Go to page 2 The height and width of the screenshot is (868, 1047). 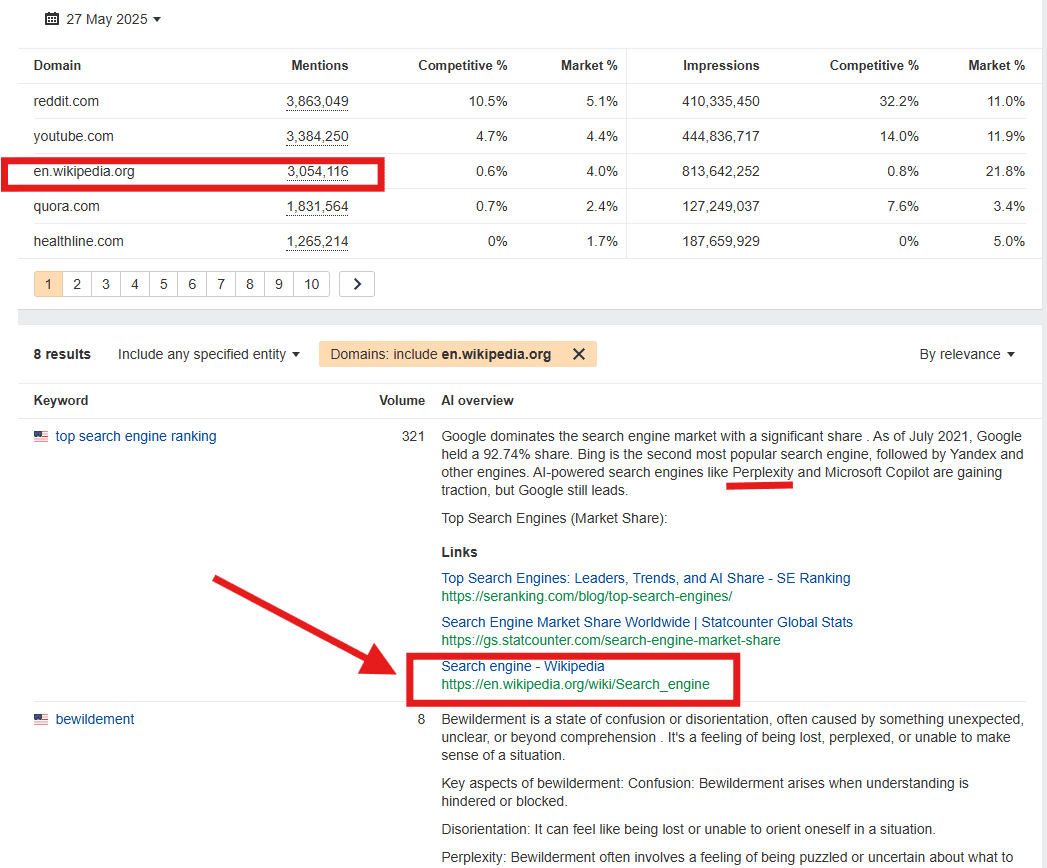click(x=77, y=284)
